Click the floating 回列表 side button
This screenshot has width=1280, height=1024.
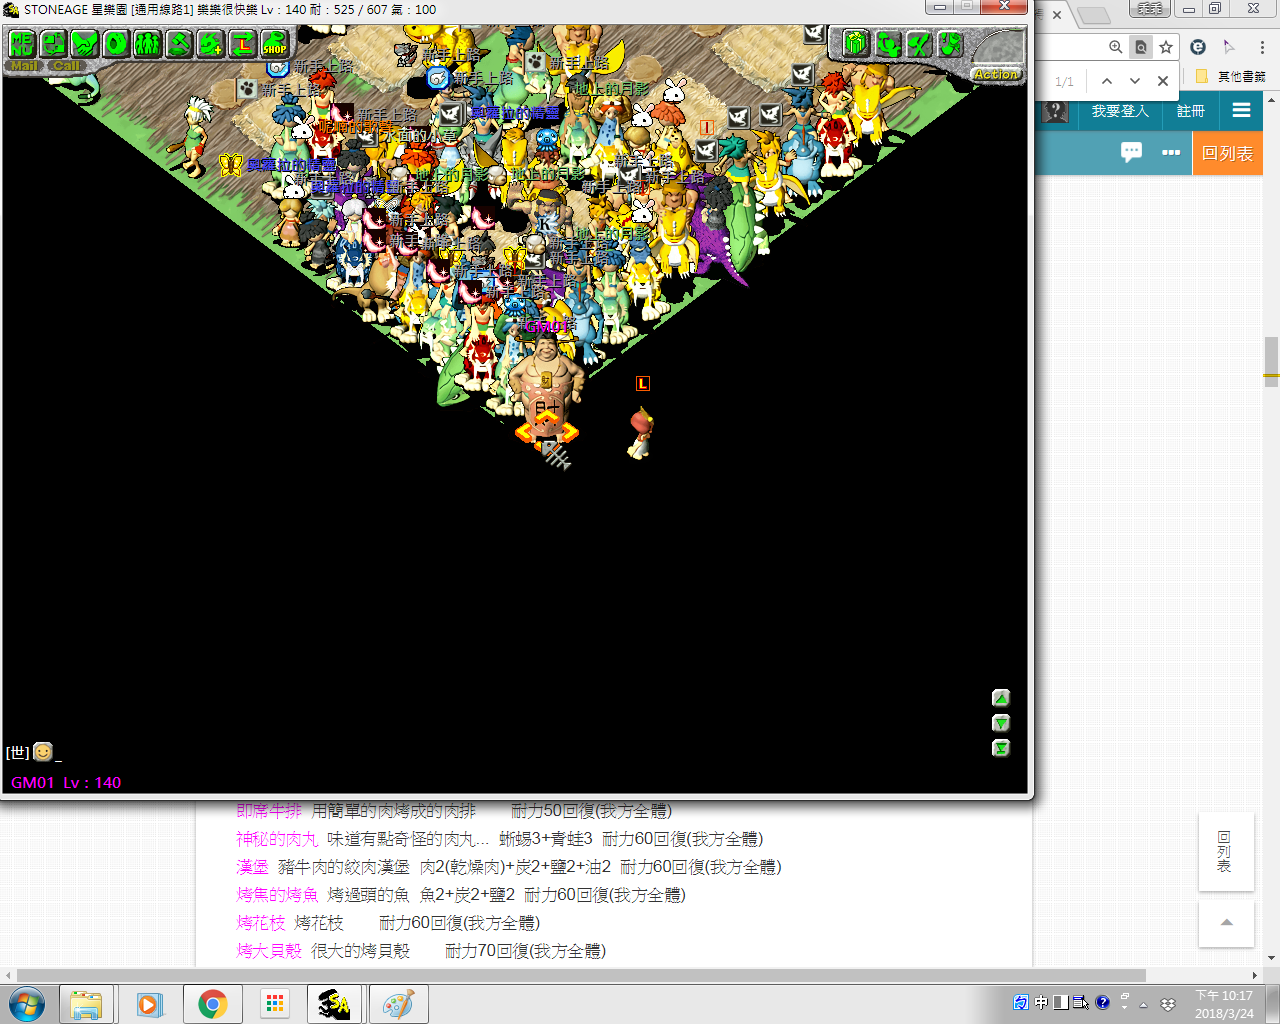1225,852
